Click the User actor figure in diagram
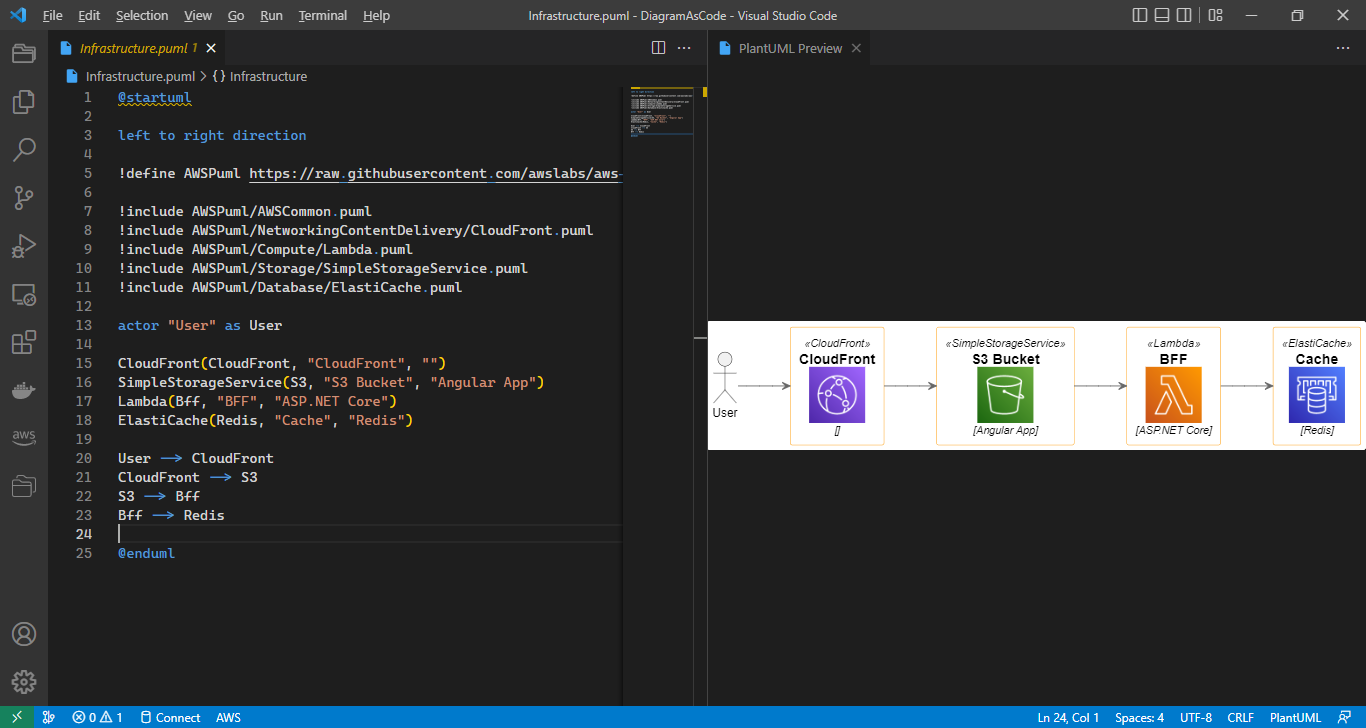1366x728 pixels. [726, 378]
